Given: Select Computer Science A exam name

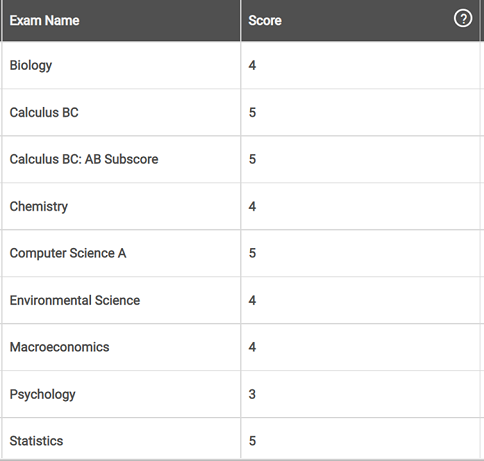Looking at the screenshot, I should (x=68, y=253).
